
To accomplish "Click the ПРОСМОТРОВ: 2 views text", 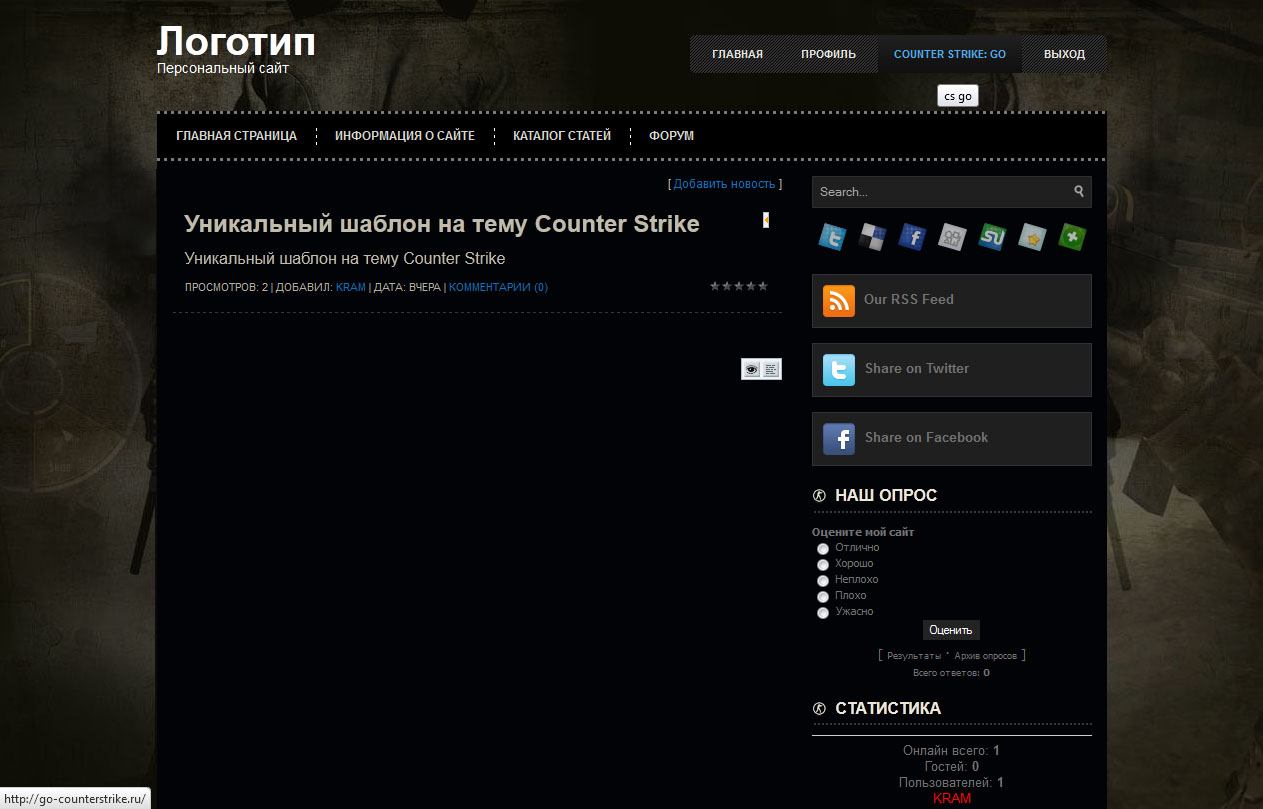I will (227, 287).
